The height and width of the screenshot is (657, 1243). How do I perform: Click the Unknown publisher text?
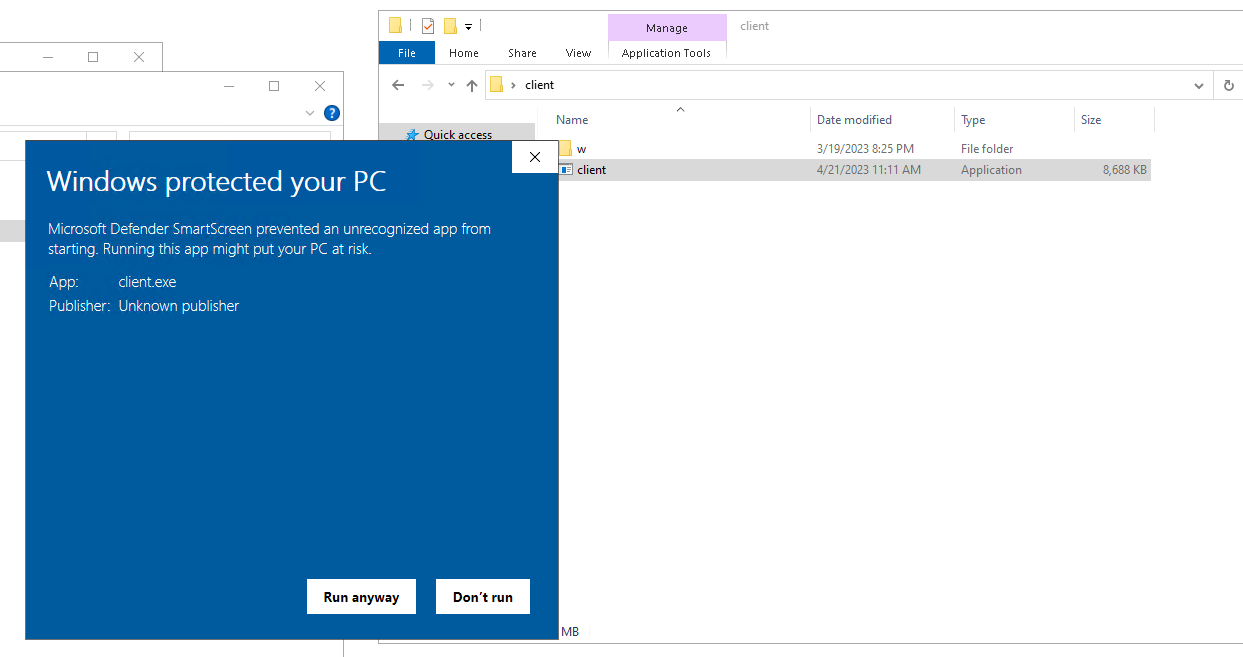coord(179,306)
